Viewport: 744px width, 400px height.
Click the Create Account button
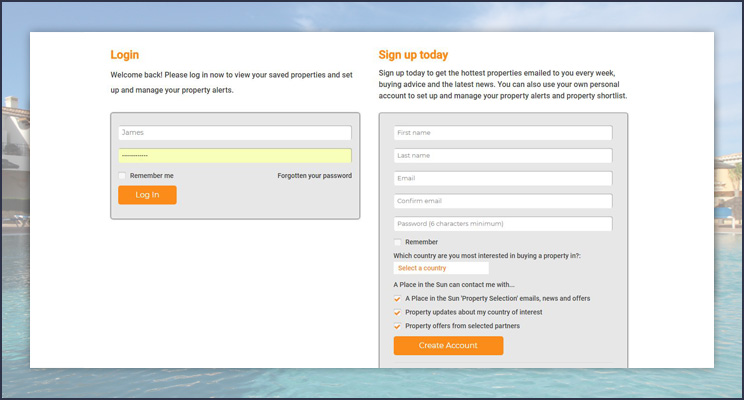[x=448, y=346]
